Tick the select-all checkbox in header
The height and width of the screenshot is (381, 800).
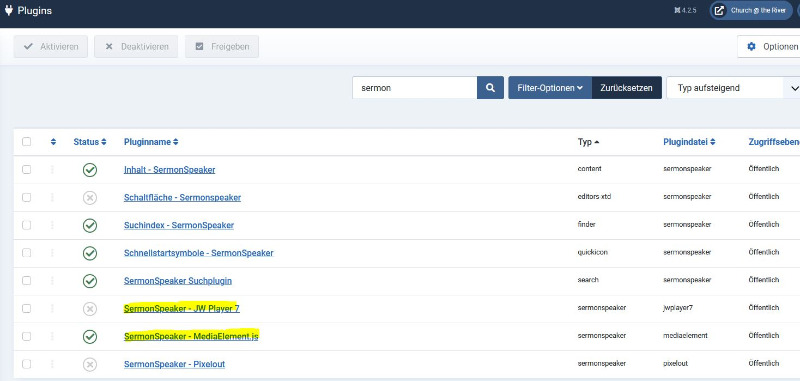[27, 142]
